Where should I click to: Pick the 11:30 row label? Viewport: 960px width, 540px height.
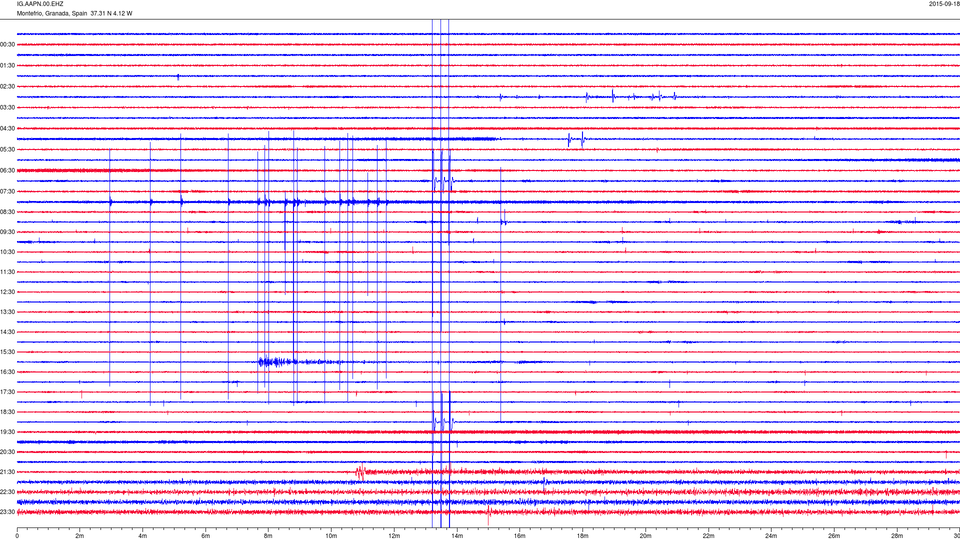coord(7,272)
